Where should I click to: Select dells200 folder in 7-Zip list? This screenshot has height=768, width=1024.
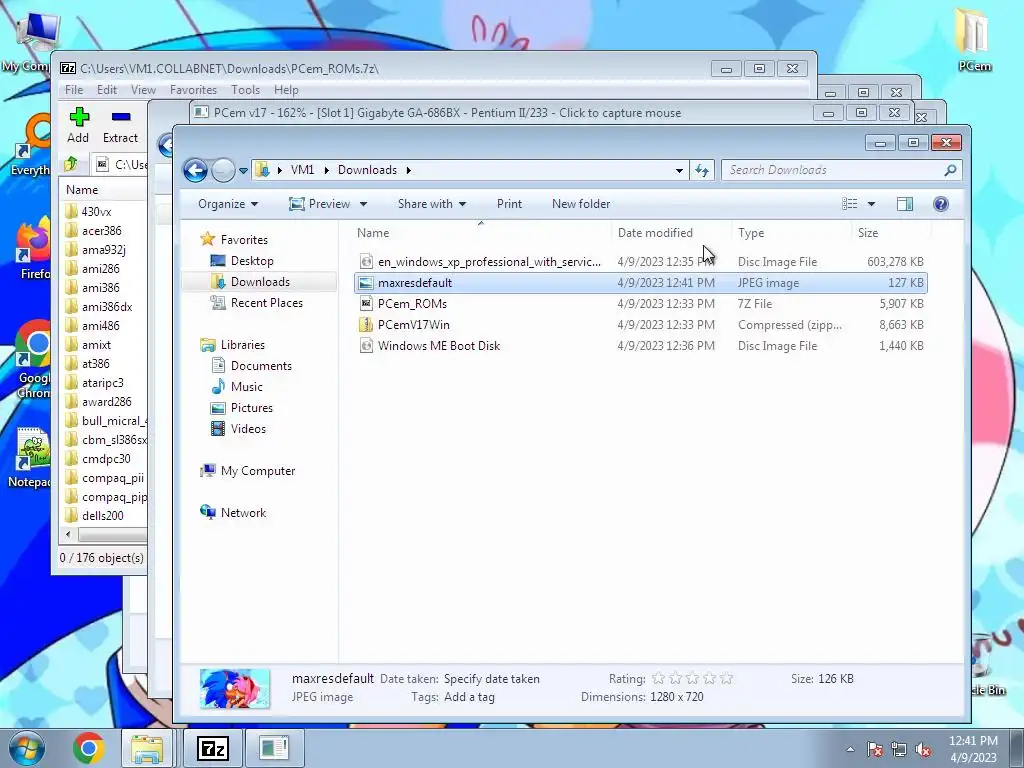click(102, 515)
